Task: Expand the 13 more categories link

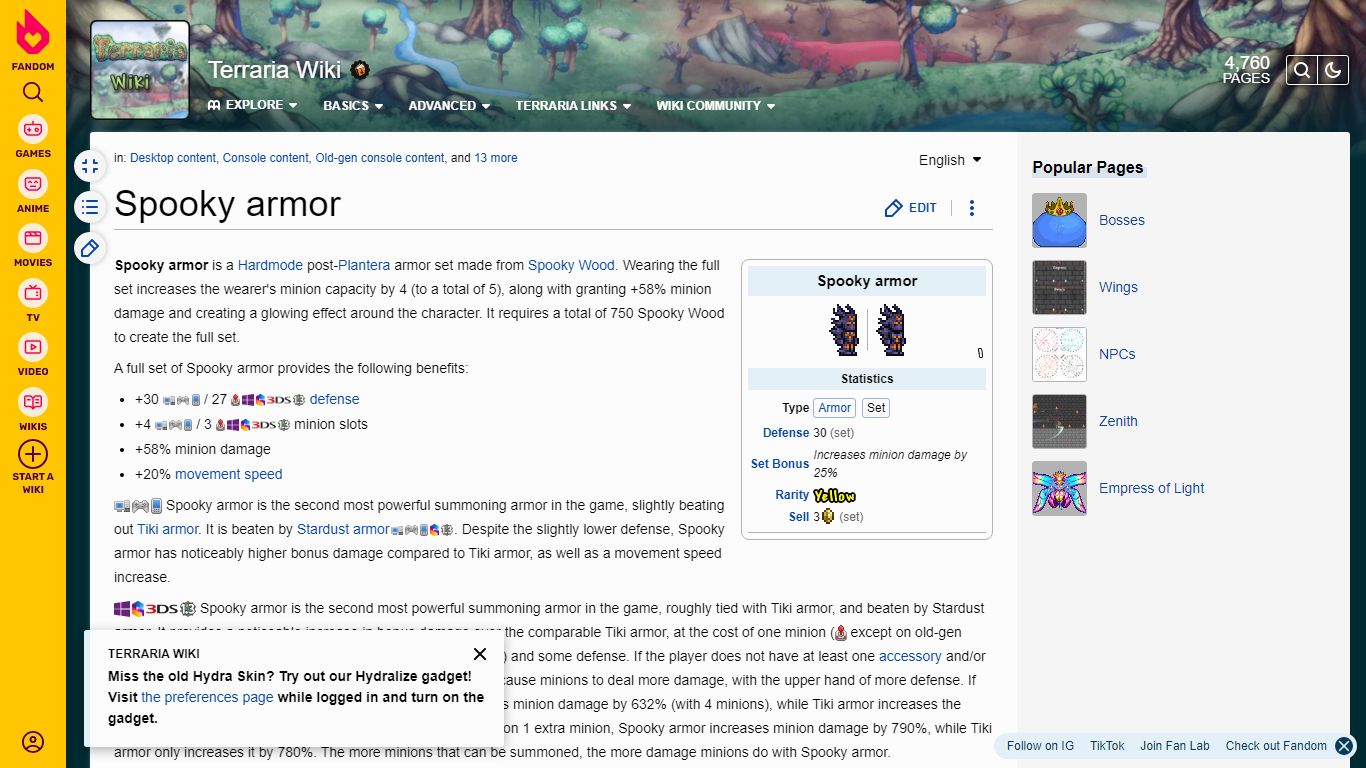Action: tap(496, 158)
